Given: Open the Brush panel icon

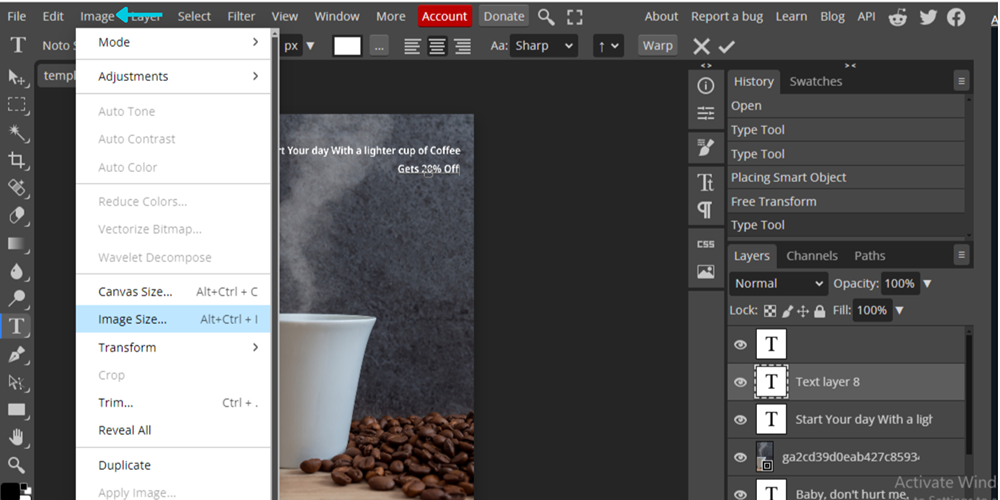Looking at the screenshot, I should click(705, 148).
